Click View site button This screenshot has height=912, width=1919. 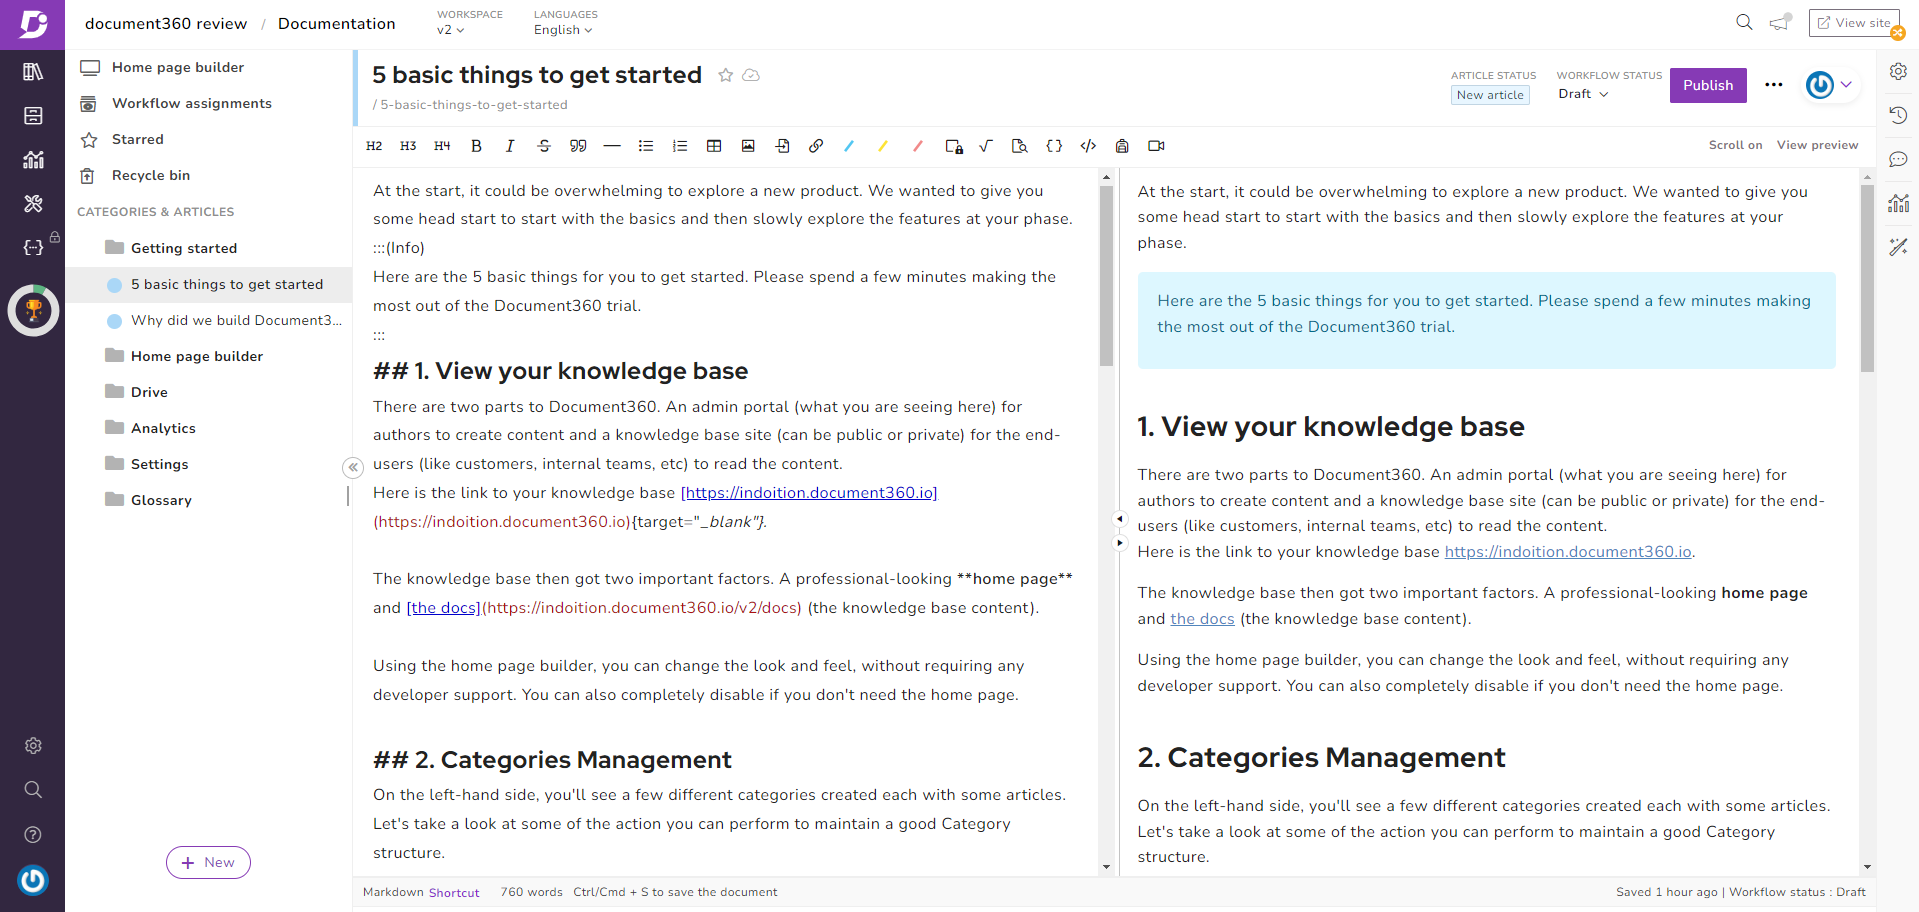pos(1853,23)
